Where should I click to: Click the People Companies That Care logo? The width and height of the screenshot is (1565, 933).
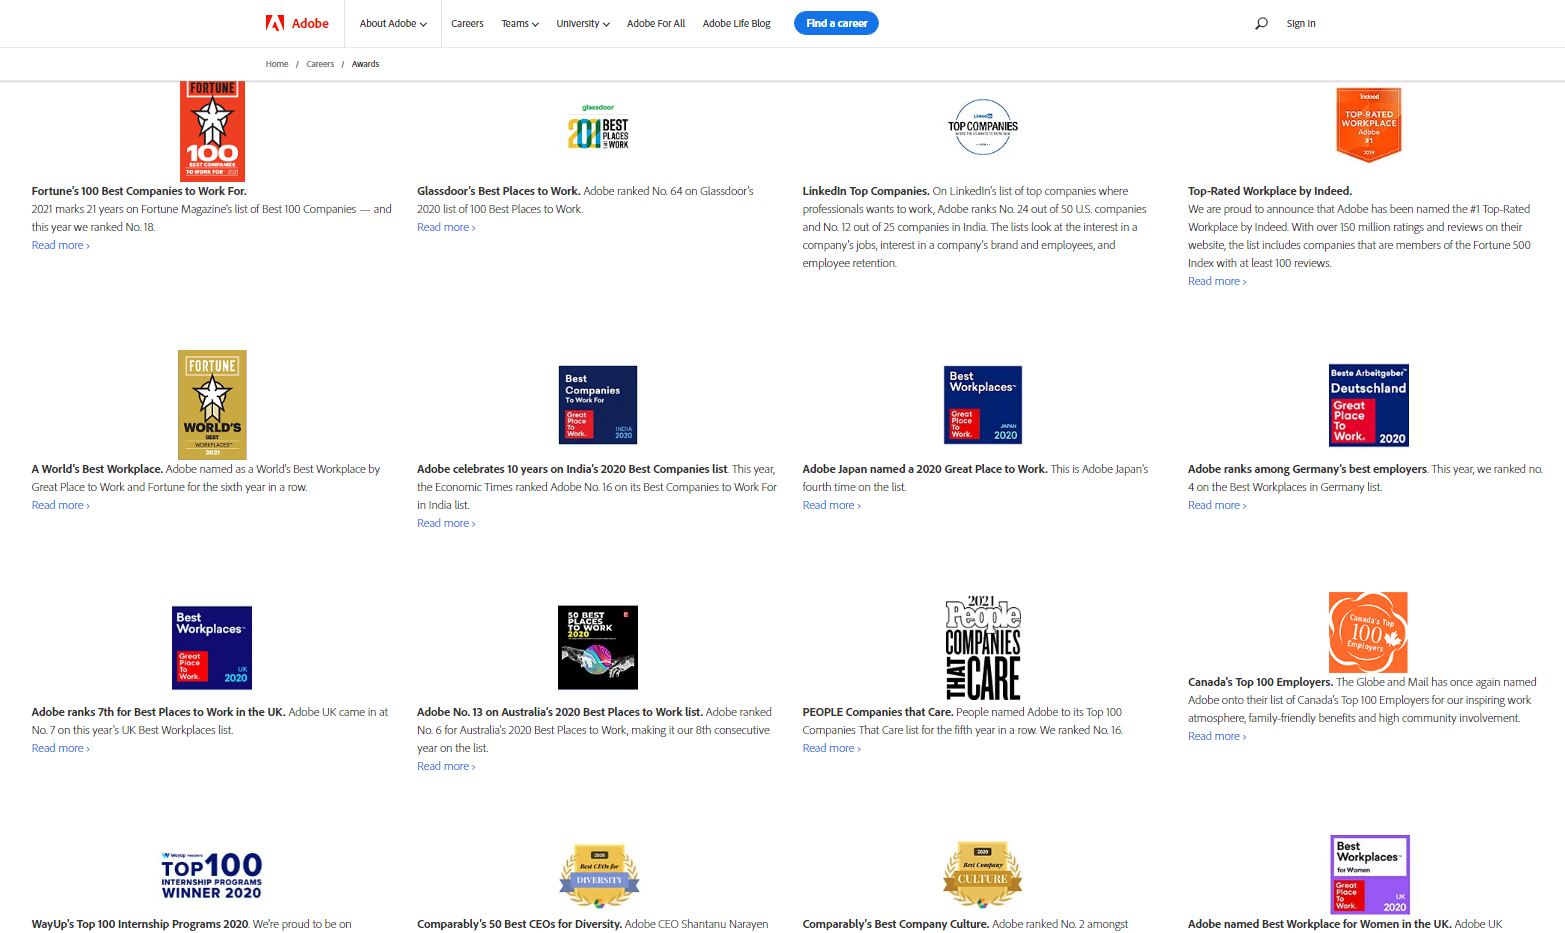983,648
